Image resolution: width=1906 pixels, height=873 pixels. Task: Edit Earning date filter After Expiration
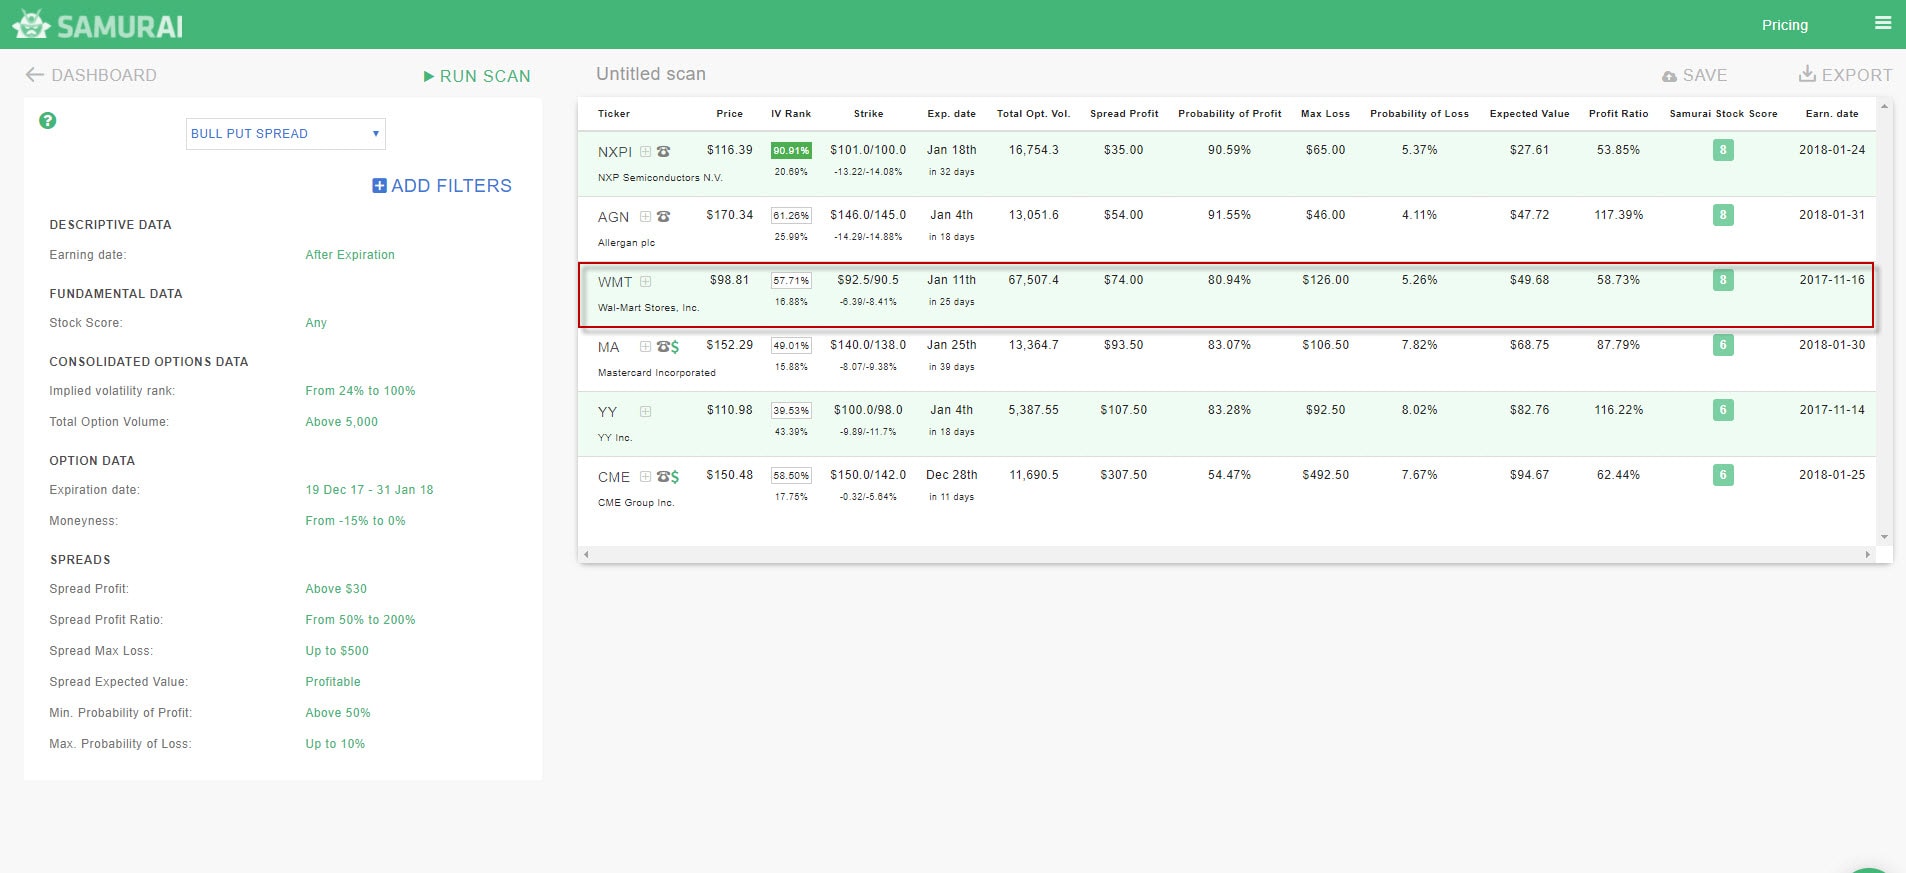coord(350,255)
